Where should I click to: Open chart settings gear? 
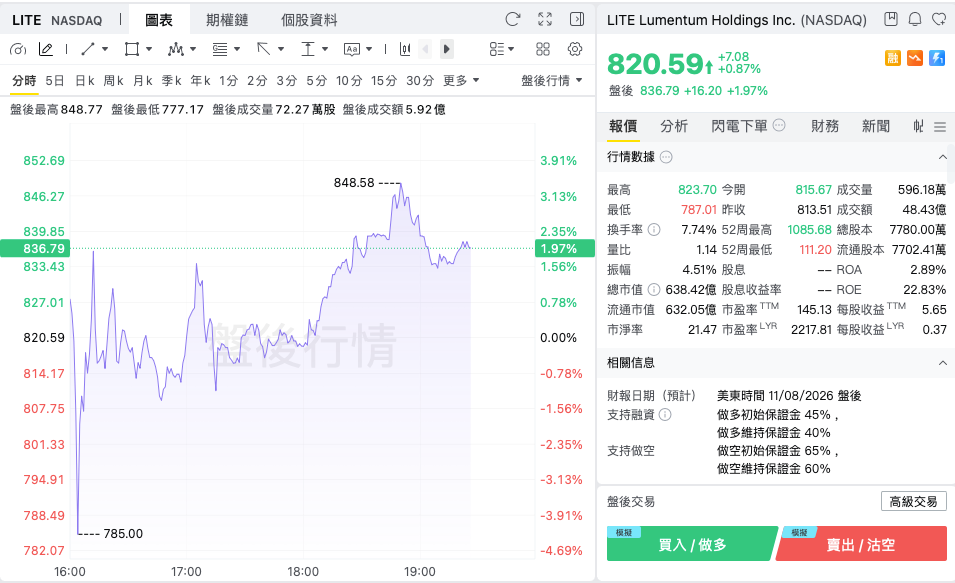(x=575, y=49)
